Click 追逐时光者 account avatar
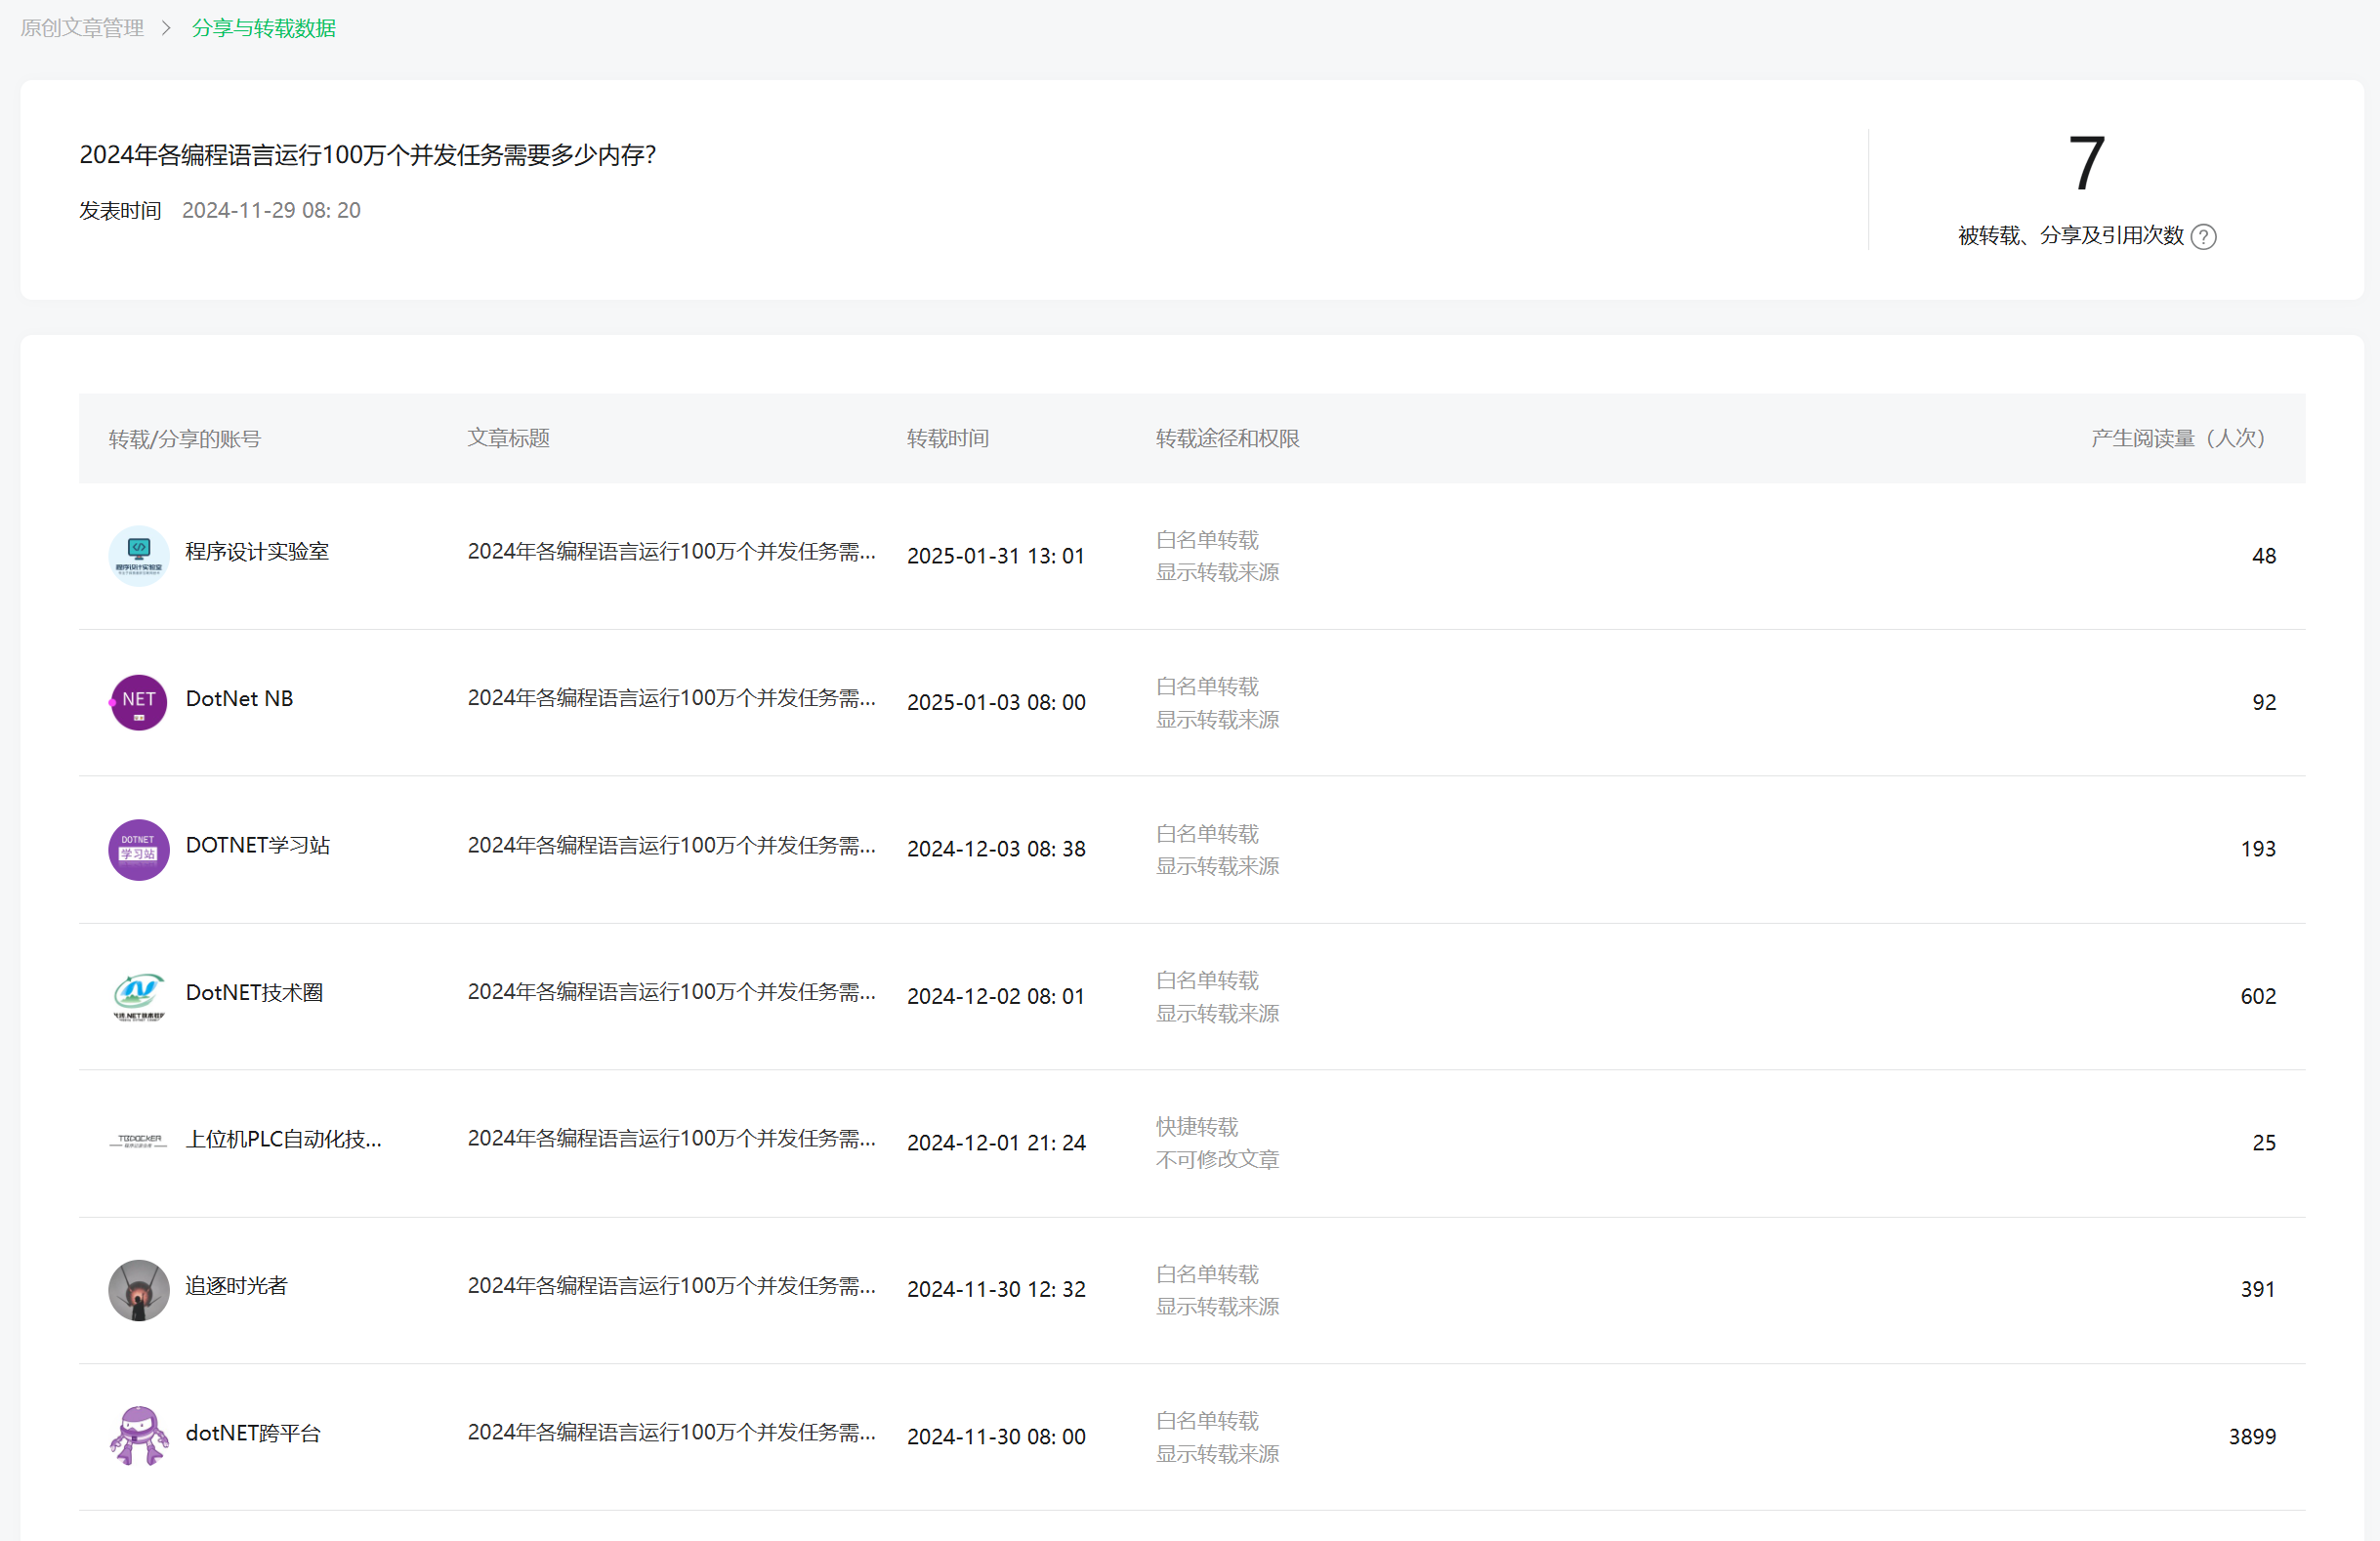This screenshot has height=1541, width=2380. point(138,1289)
